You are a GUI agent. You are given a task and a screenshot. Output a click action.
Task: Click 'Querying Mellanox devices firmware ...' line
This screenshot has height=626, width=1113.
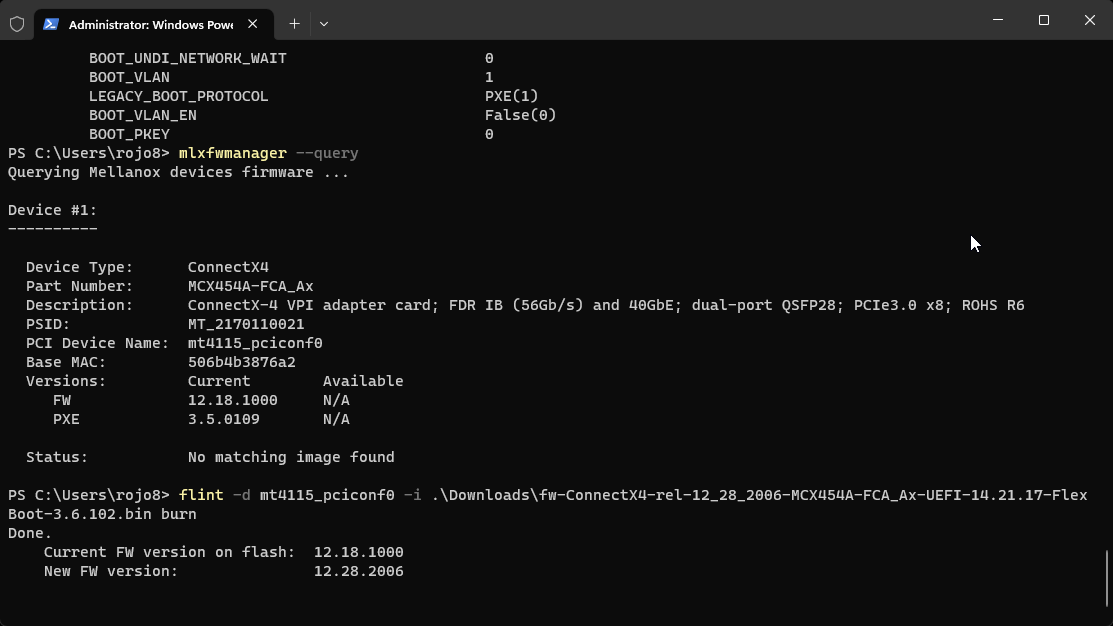[x=178, y=172]
